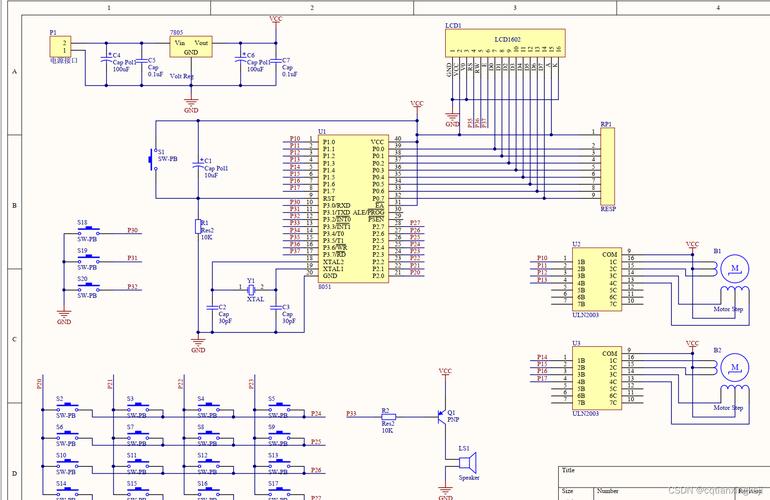
Task: Select the B2 stepper motor symbol
Action: tap(734, 369)
